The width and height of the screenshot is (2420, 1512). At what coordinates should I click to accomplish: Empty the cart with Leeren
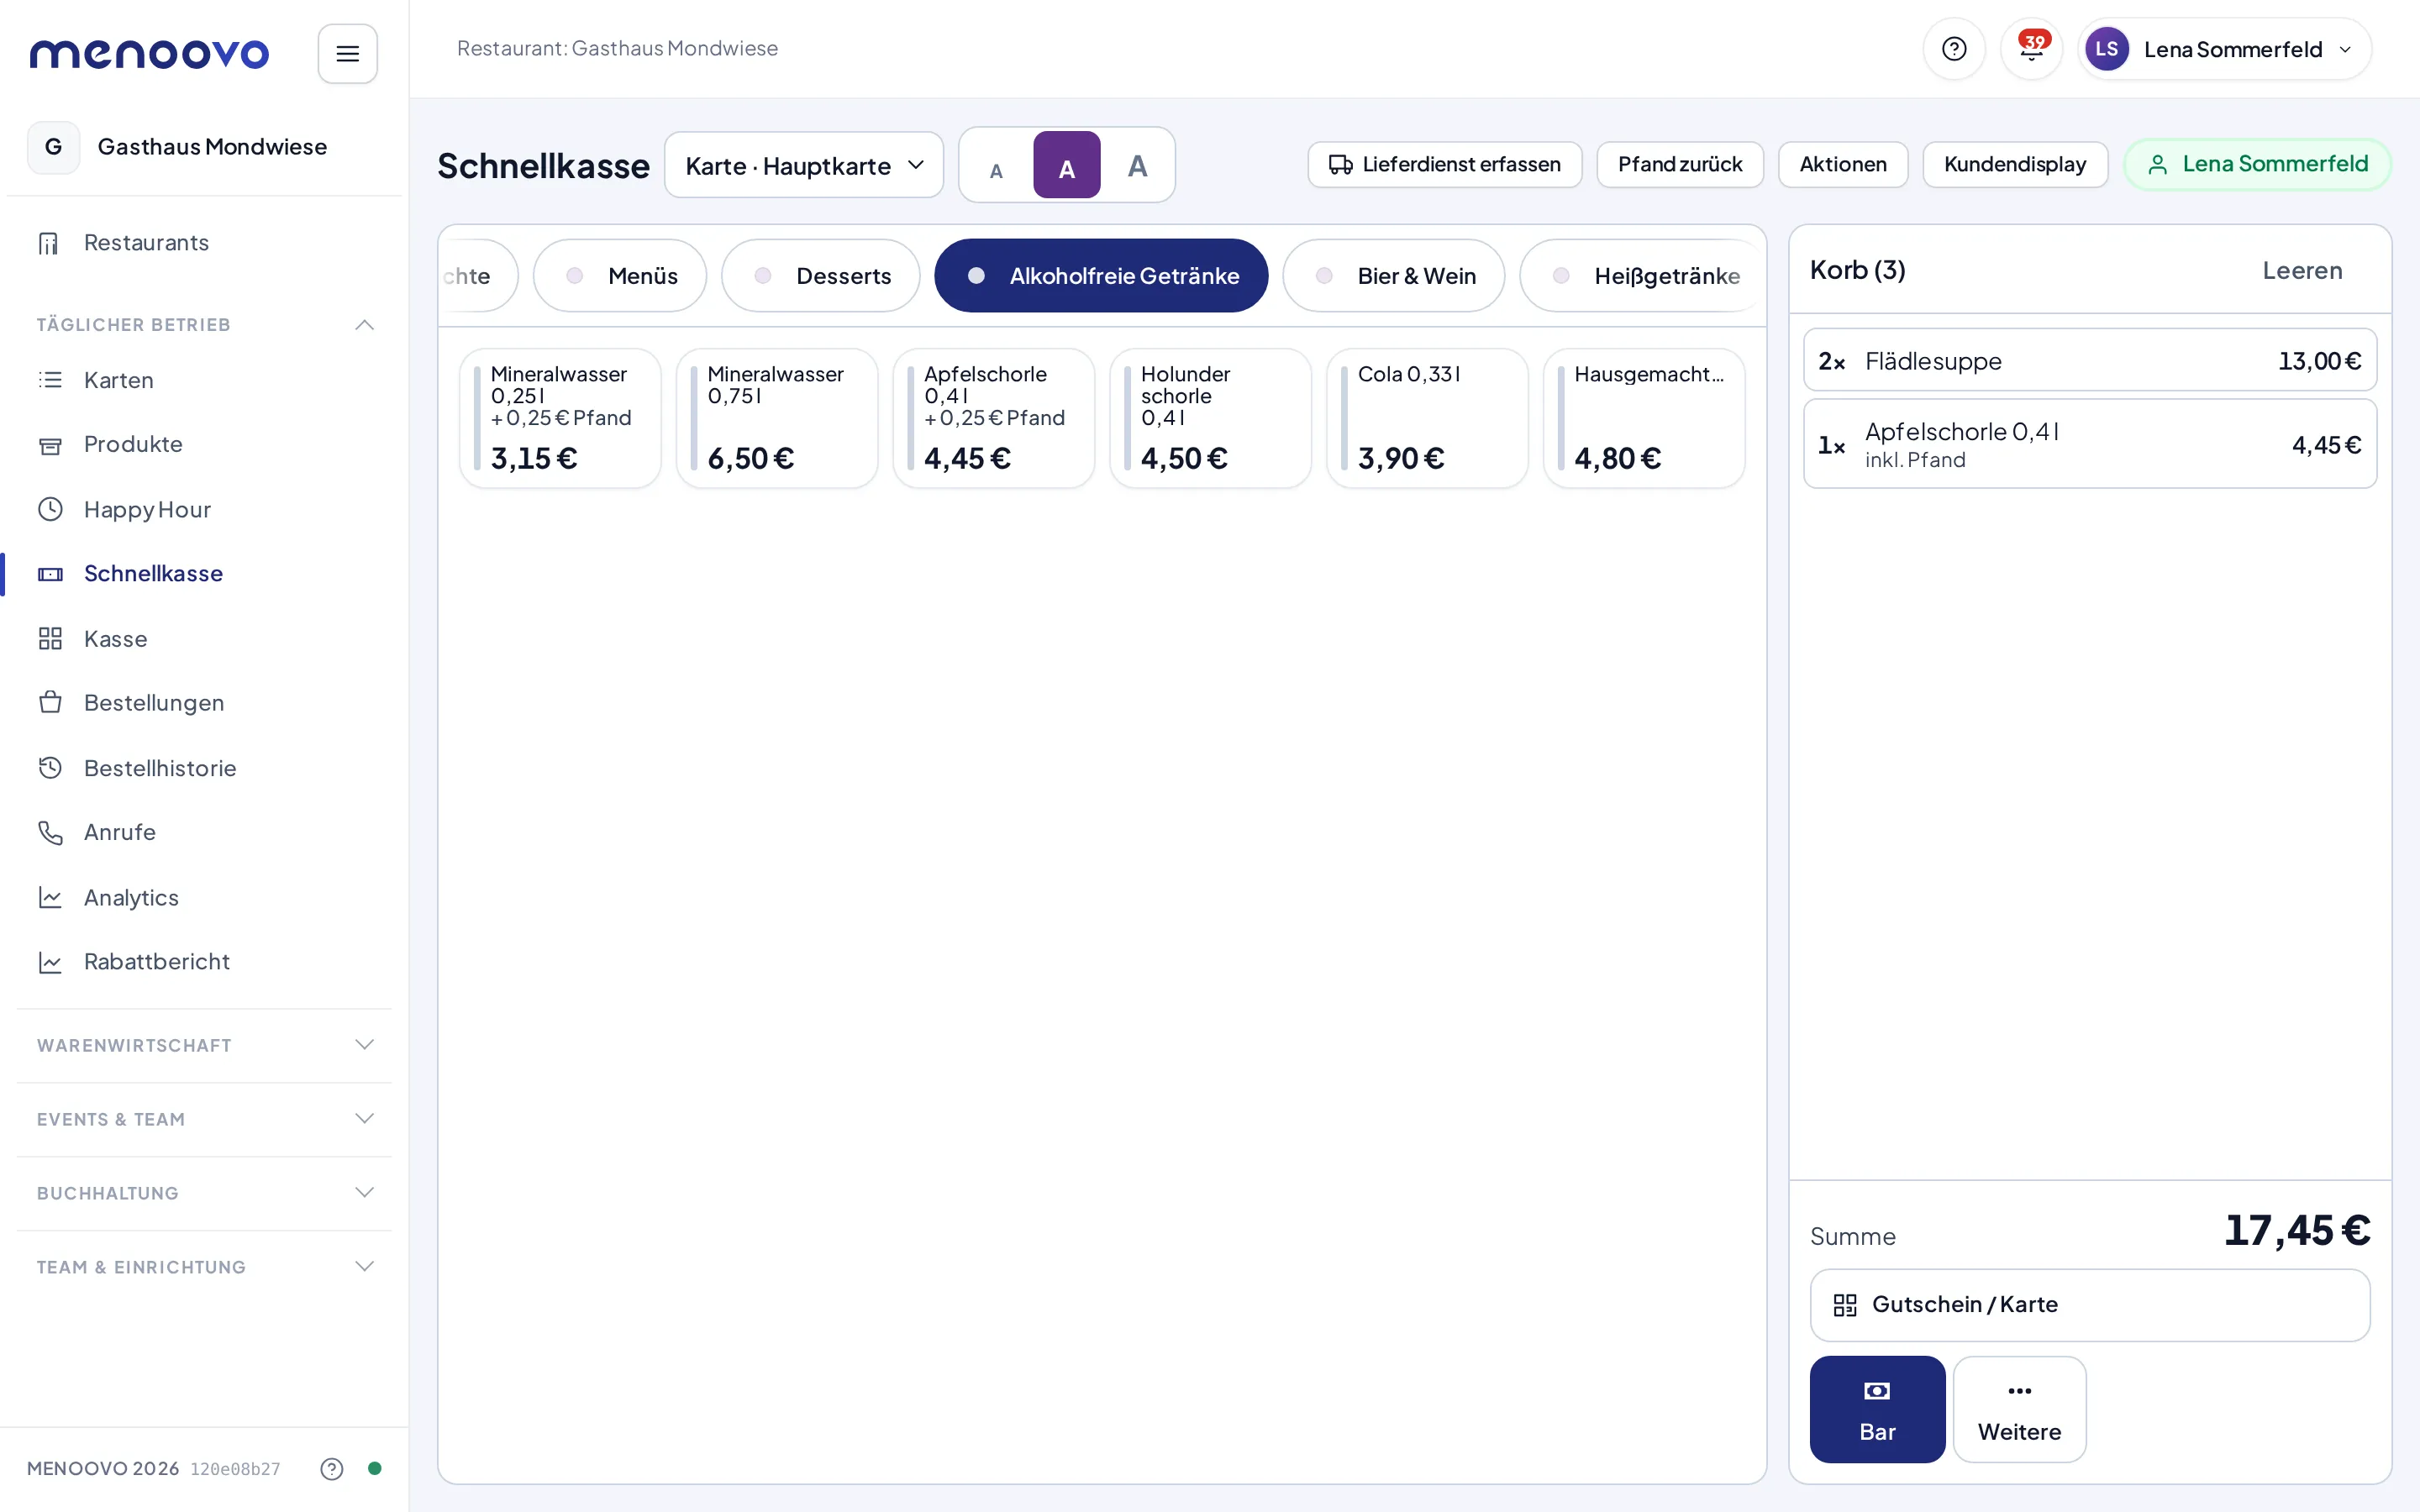pyautogui.click(x=2302, y=270)
